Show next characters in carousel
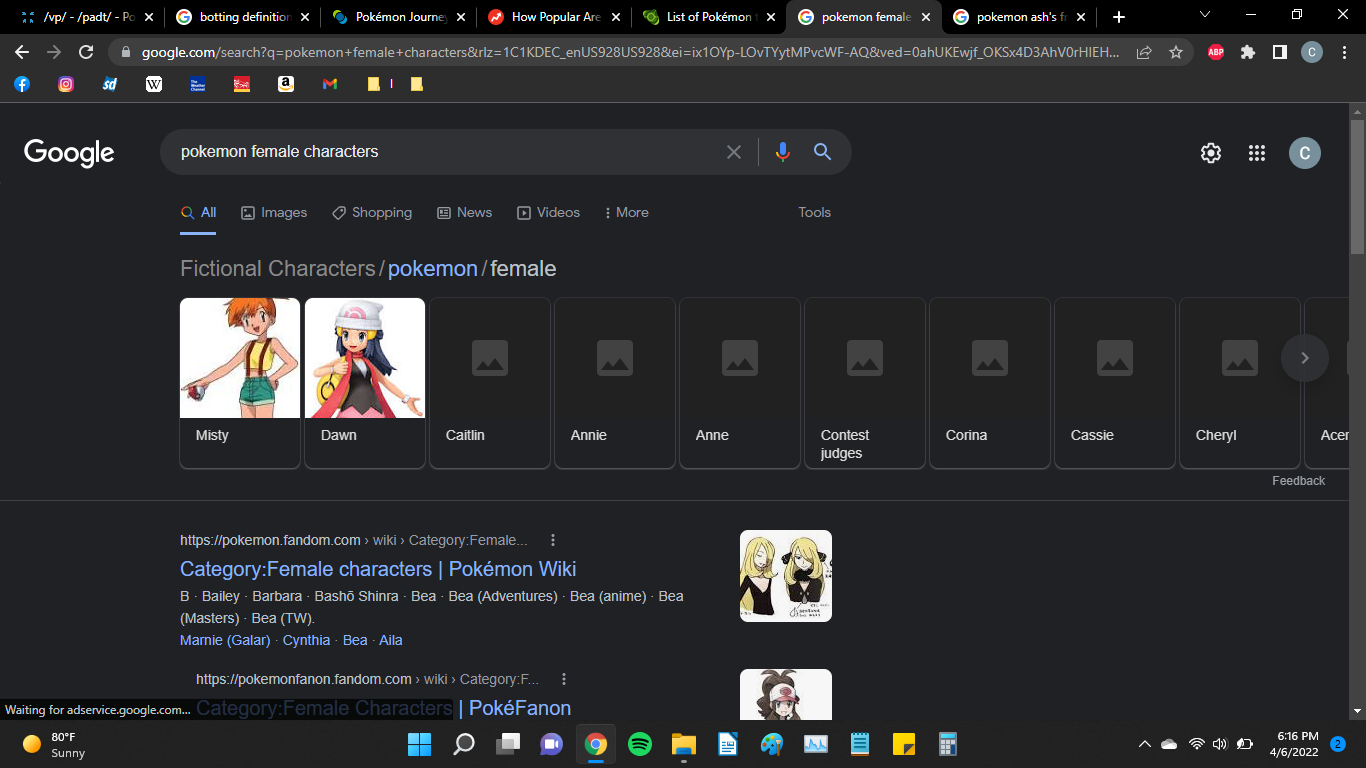 [x=1304, y=358]
